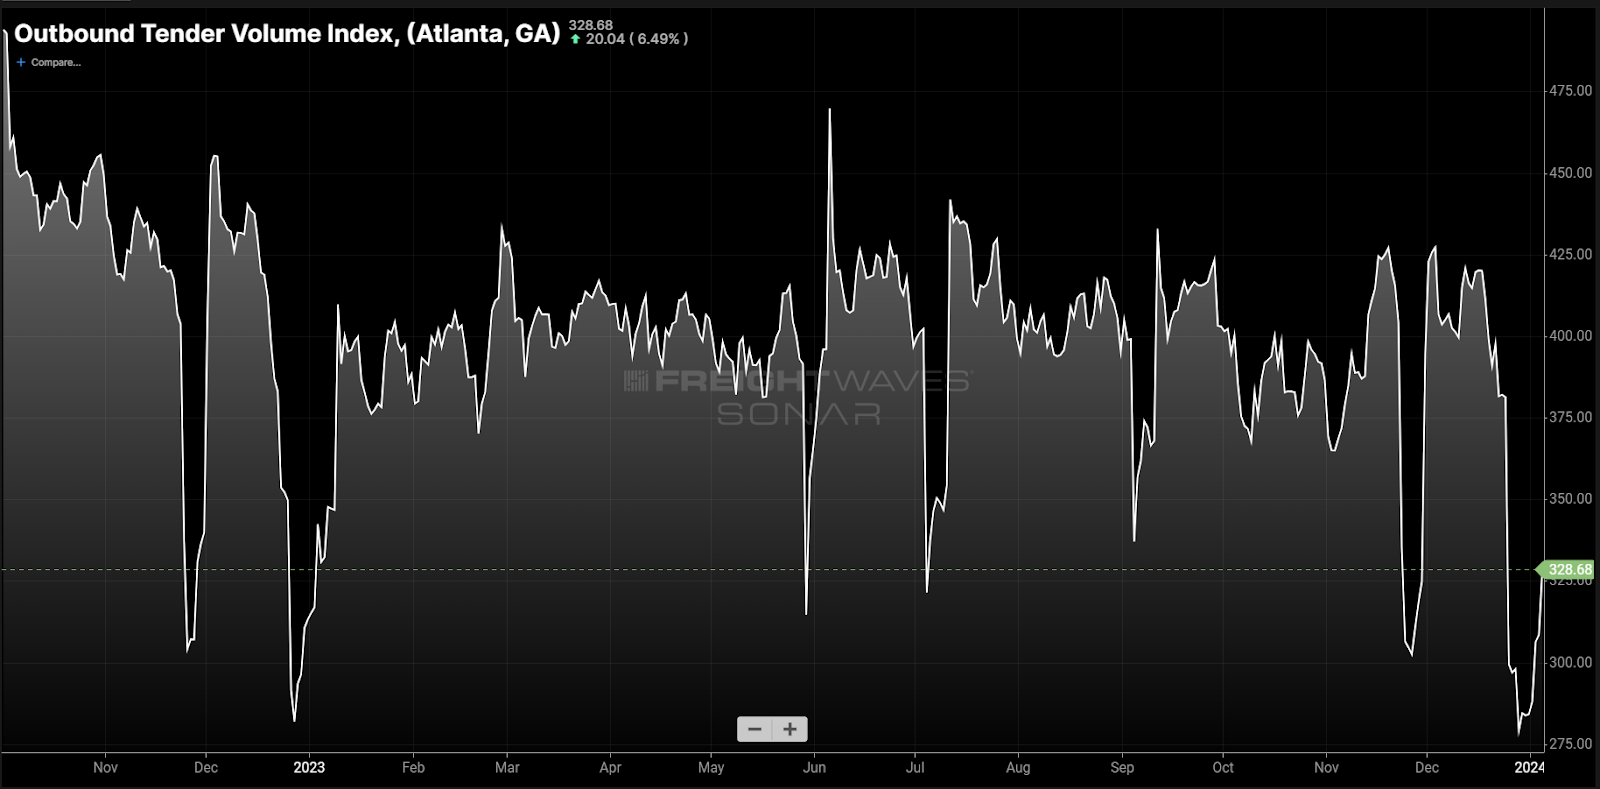
Task: Click the Mar x-axis label
Action: (x=507, y=767)
